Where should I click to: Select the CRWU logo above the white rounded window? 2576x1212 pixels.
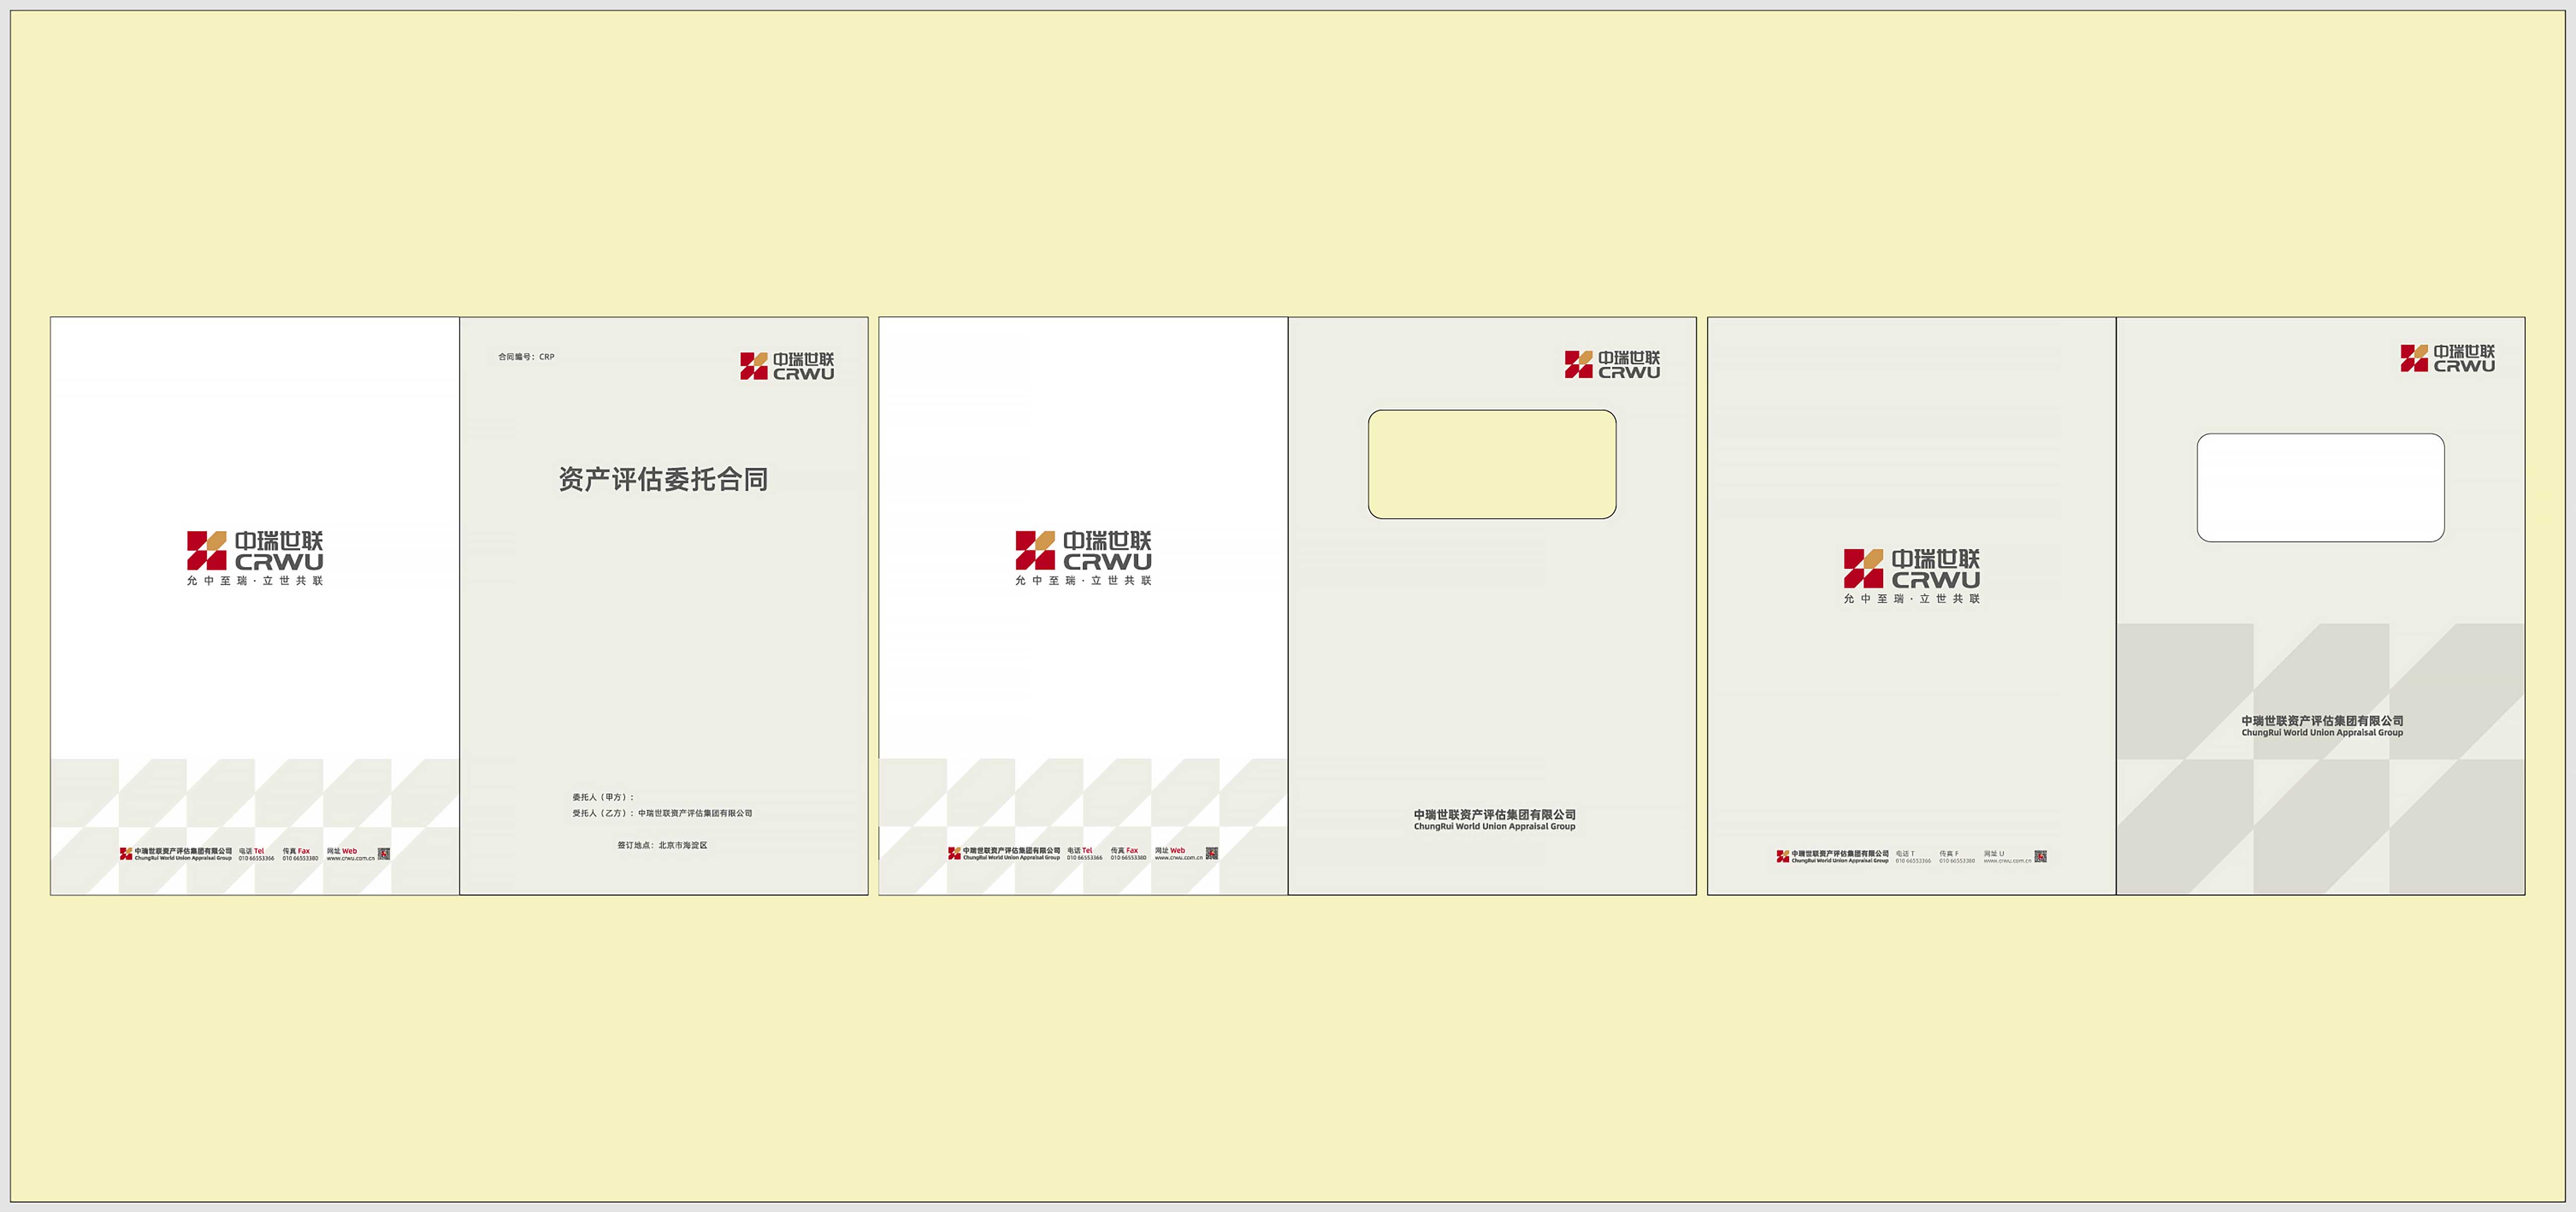coord(2448,358)
